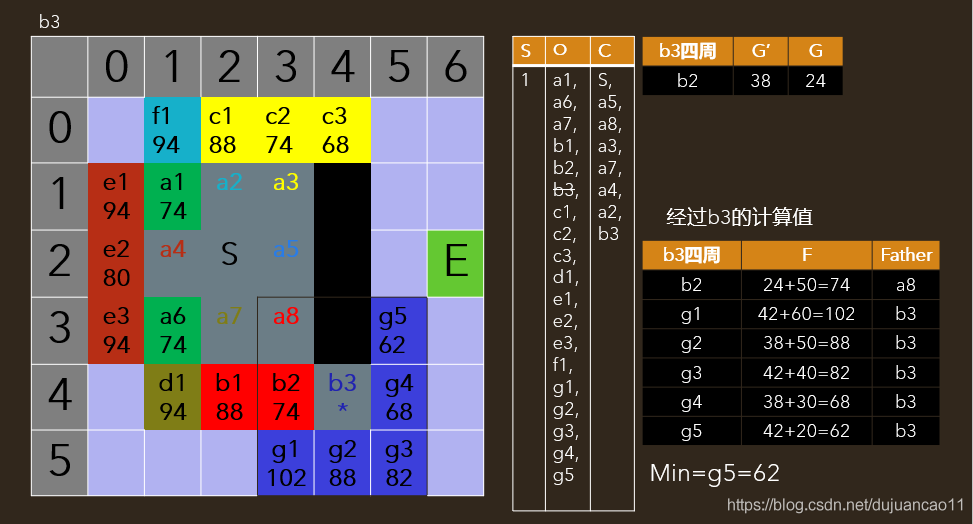Select the G' column header

760,51
